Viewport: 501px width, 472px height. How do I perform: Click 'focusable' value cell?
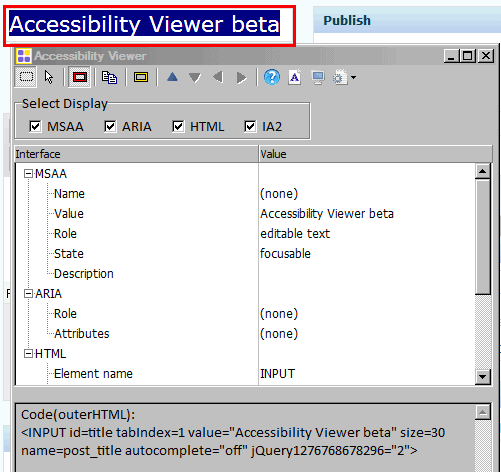click(285, 254)
